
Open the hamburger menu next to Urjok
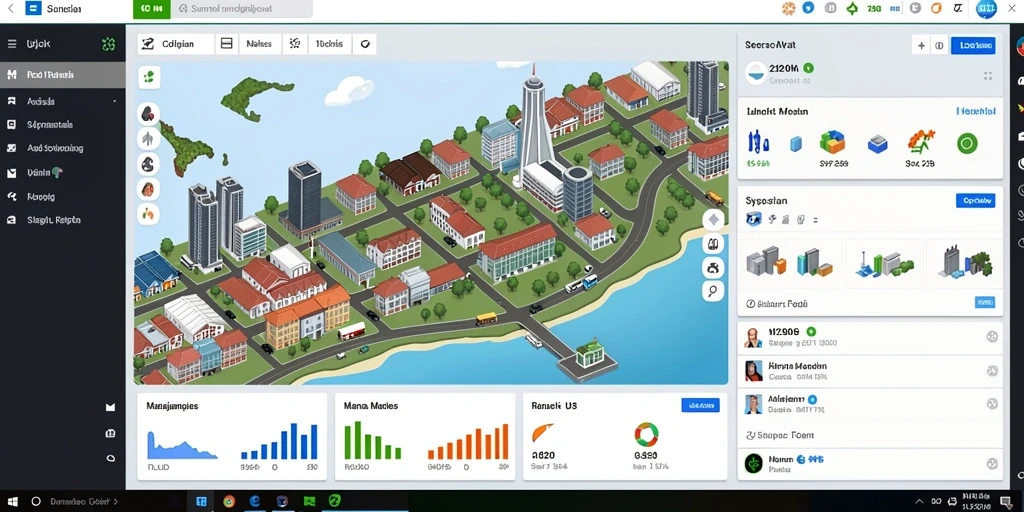[12, 44]
